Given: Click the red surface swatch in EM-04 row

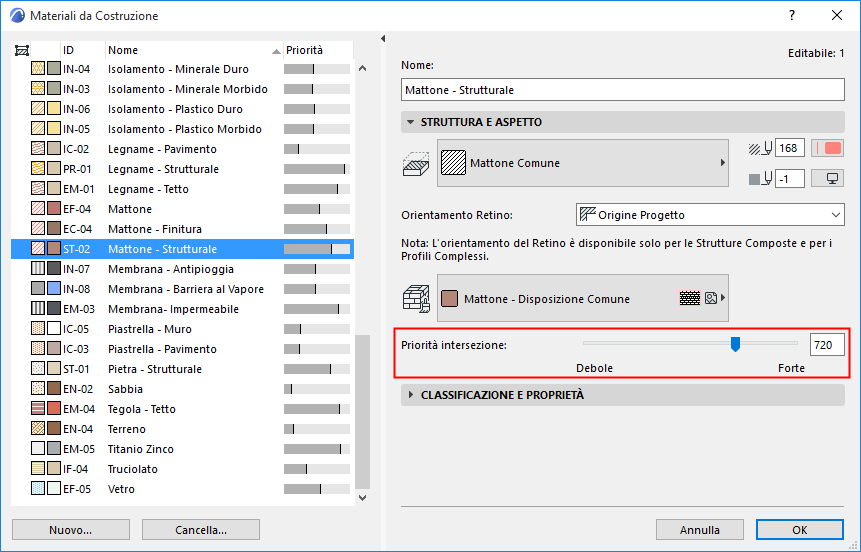Looking at the screenshot, I should coord(54,409).
